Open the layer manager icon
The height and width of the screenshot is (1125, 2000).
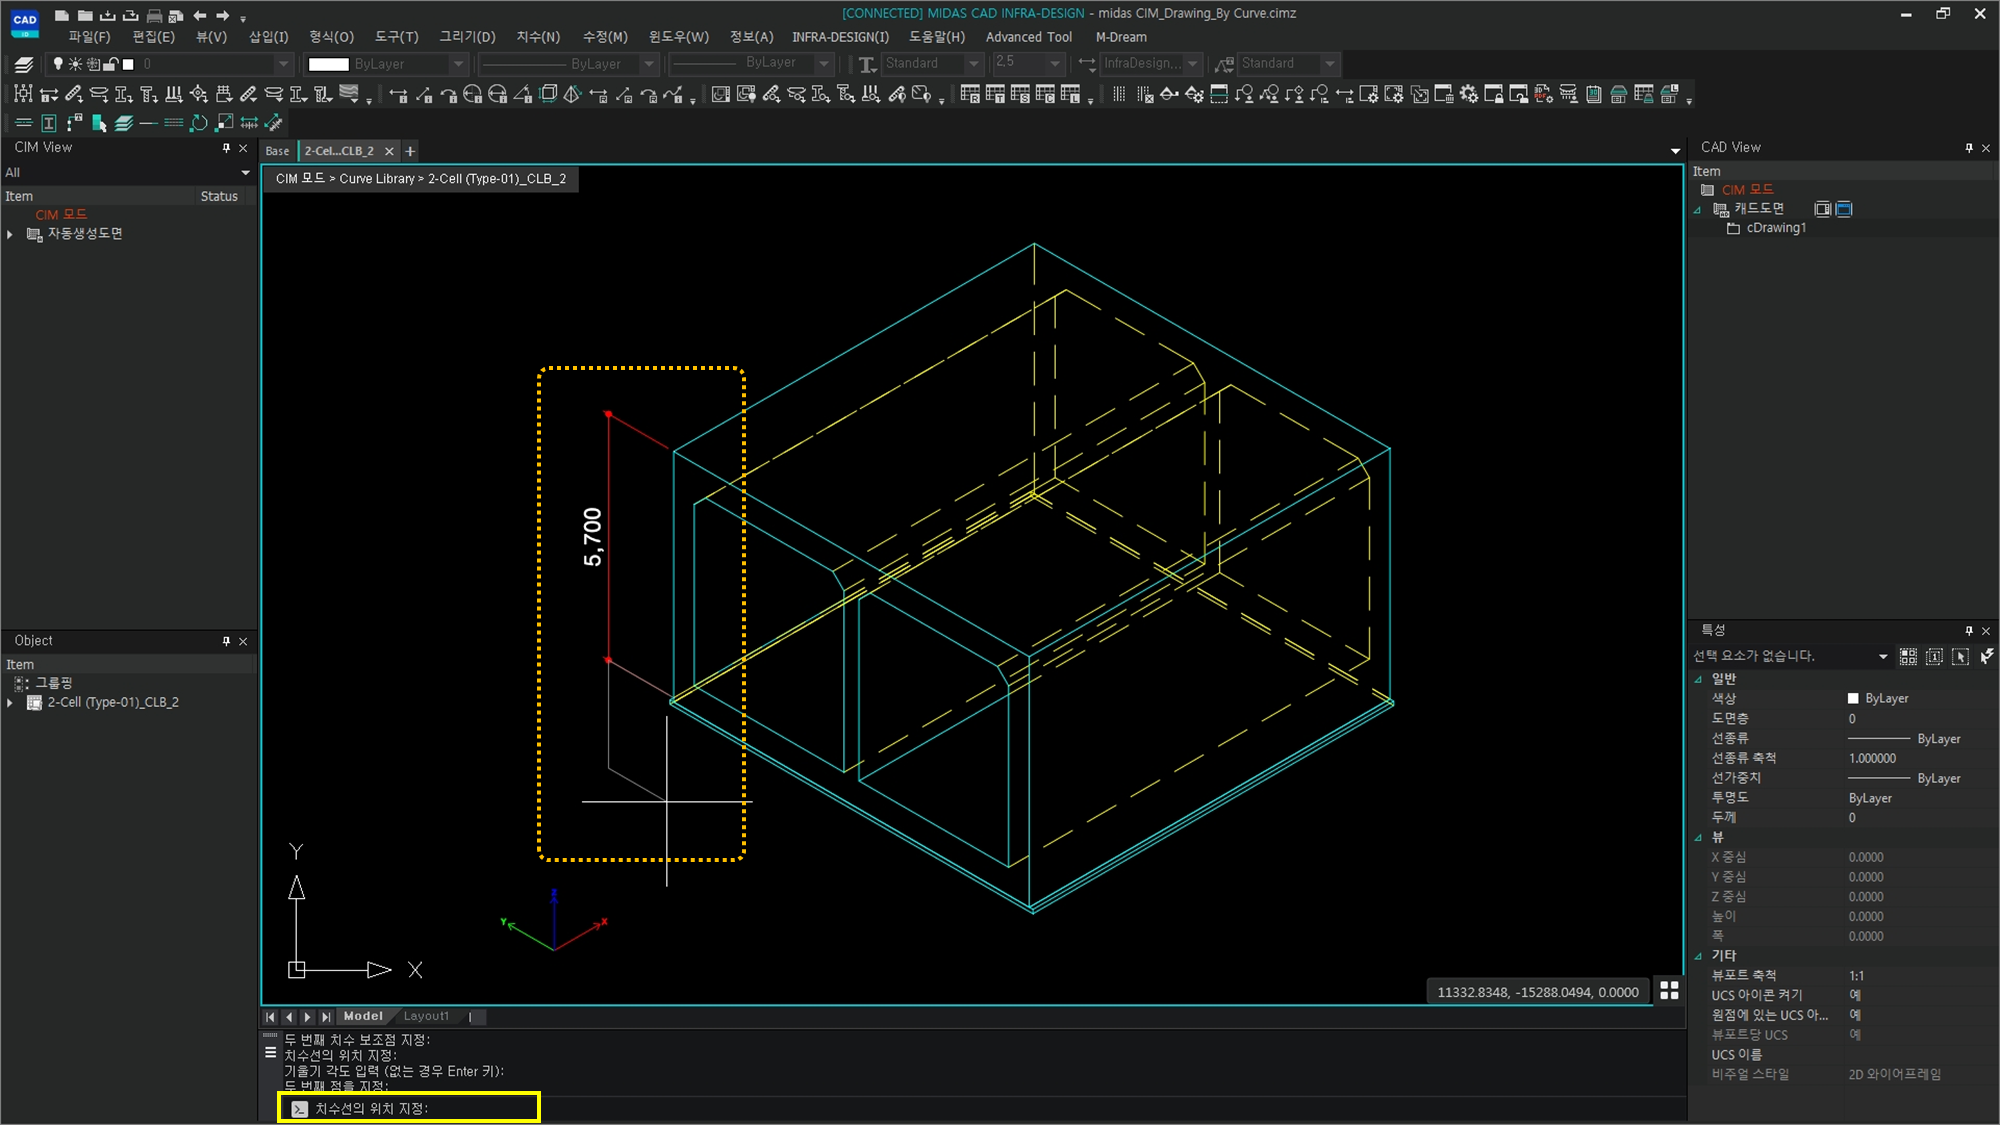tap(24, 64)
